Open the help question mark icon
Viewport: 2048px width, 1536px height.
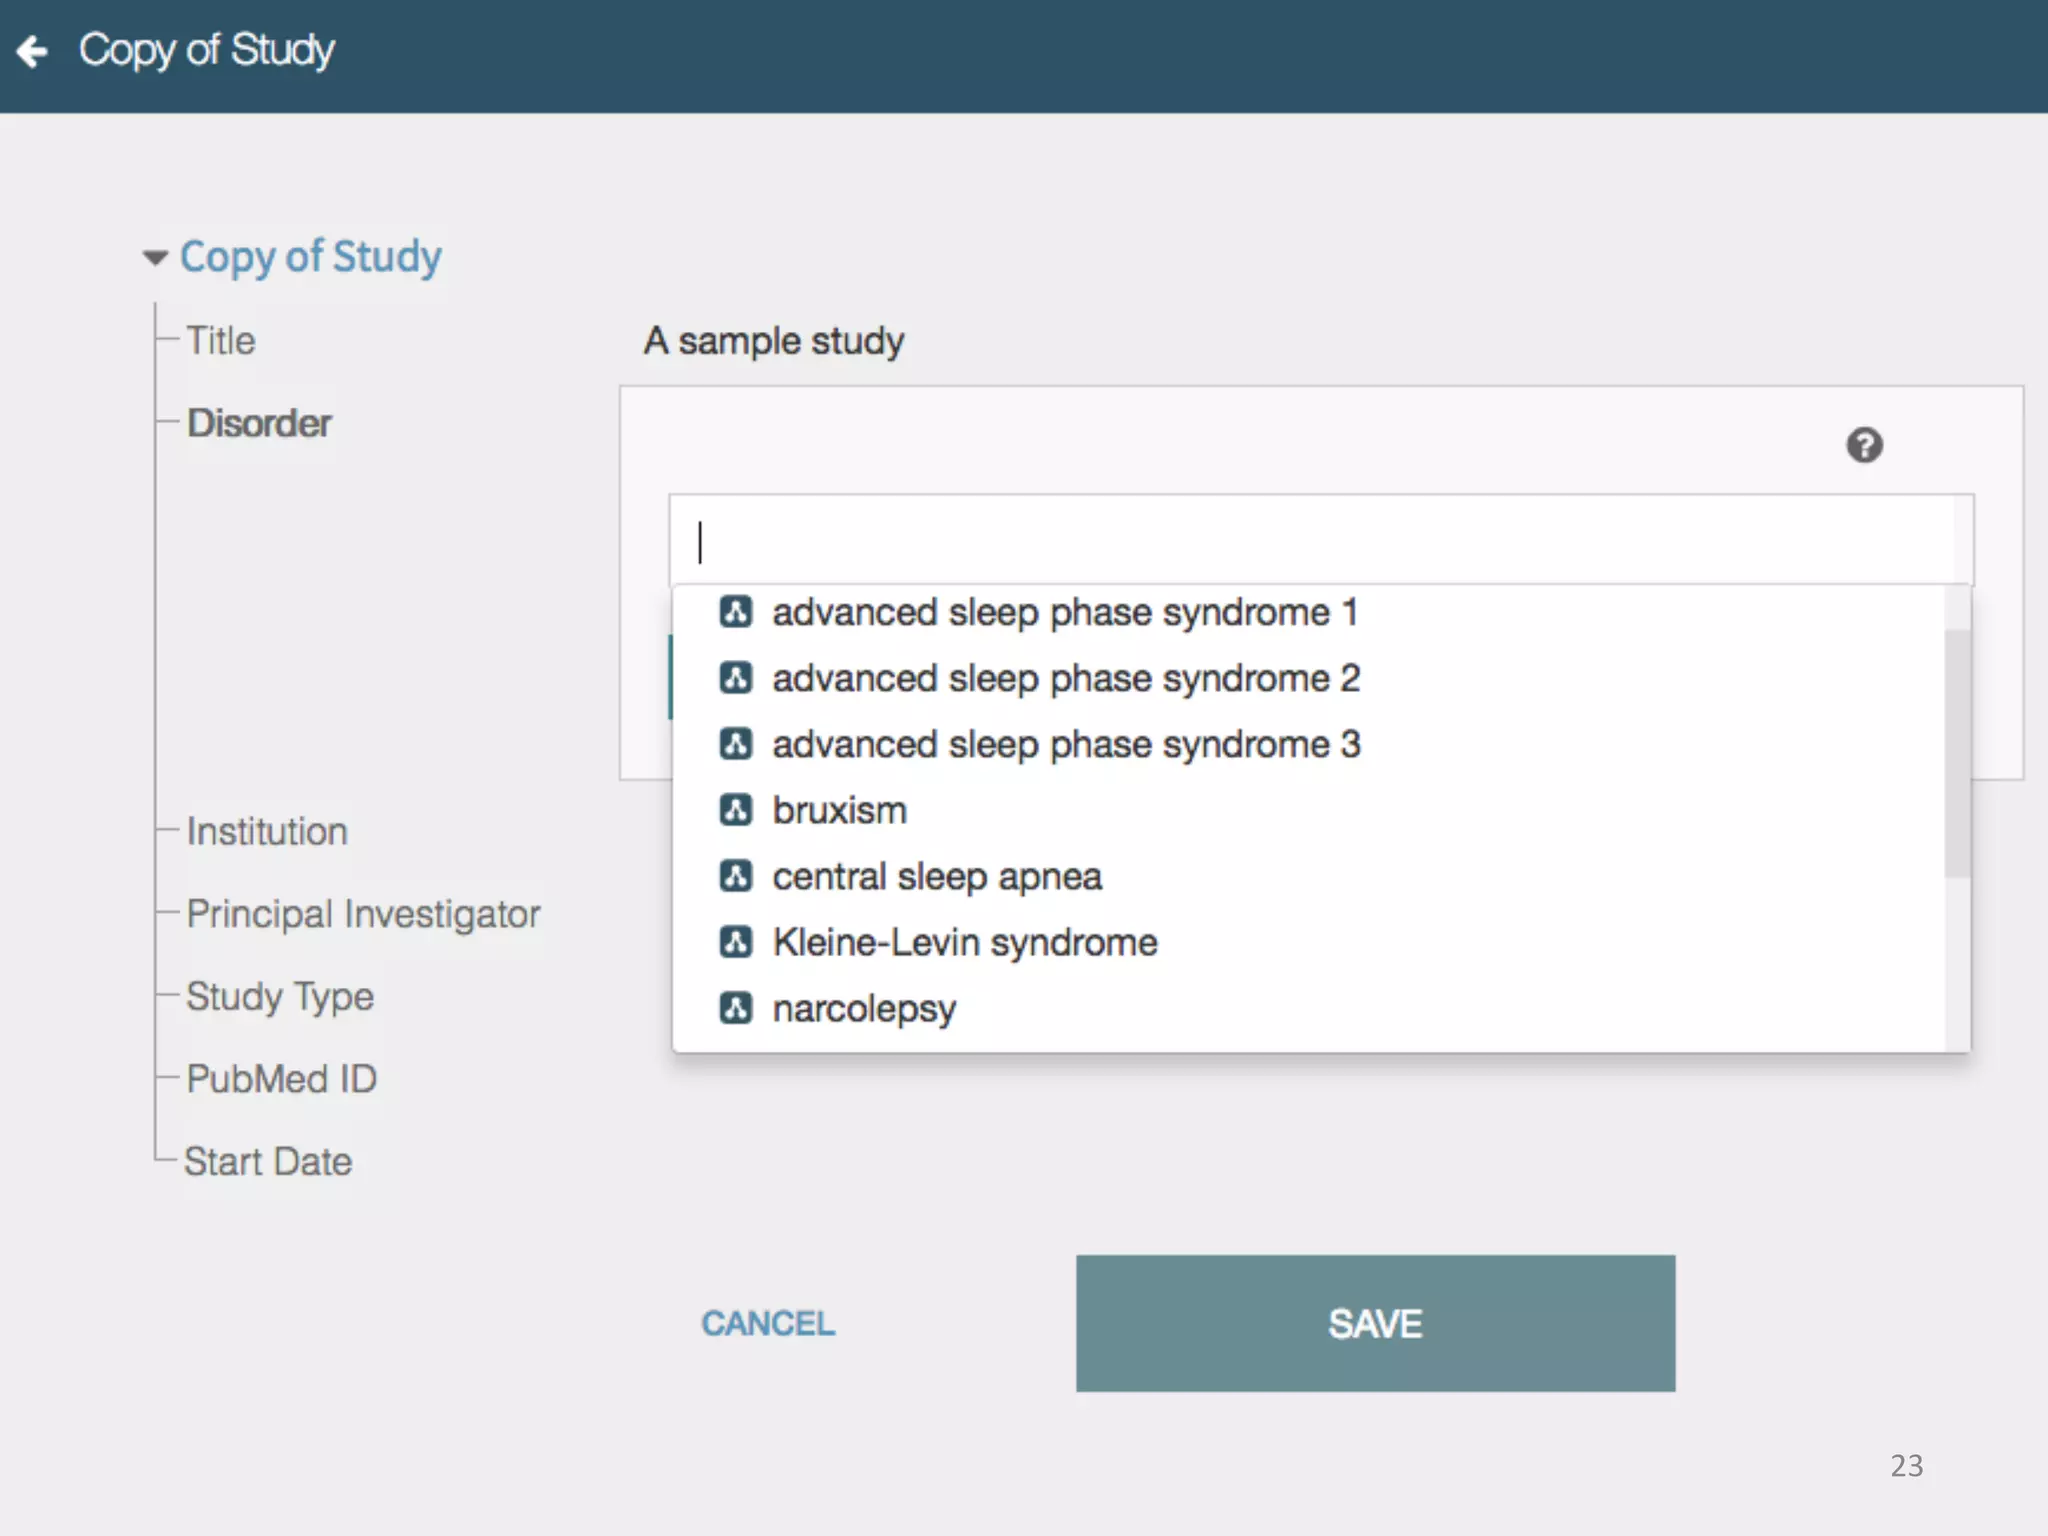pos(1864,445)
